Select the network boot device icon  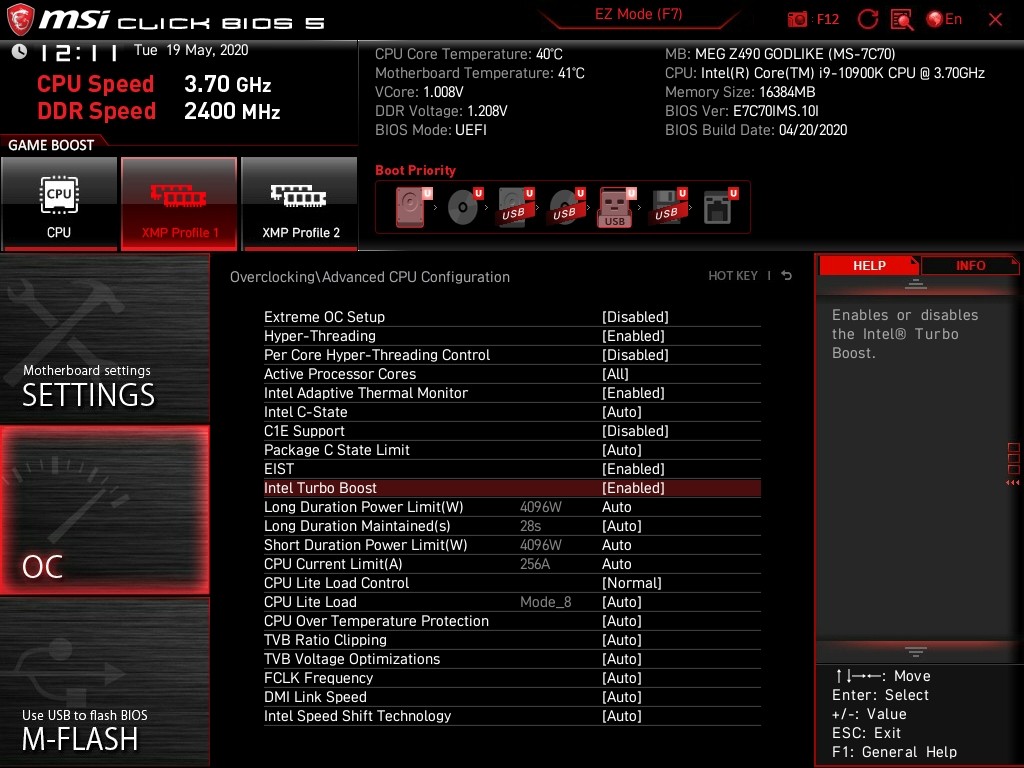tap(717, 208)
